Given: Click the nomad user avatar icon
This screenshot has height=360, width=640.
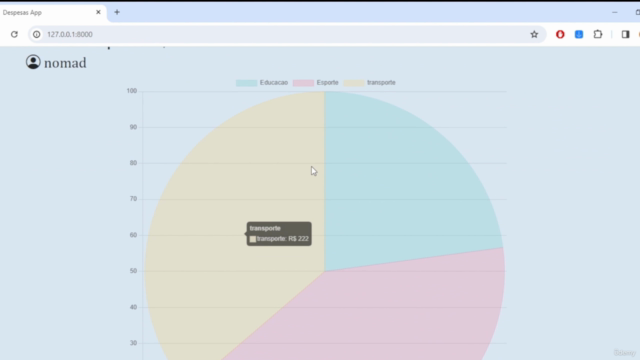Looking at the screenshot, I should point(33,62).
